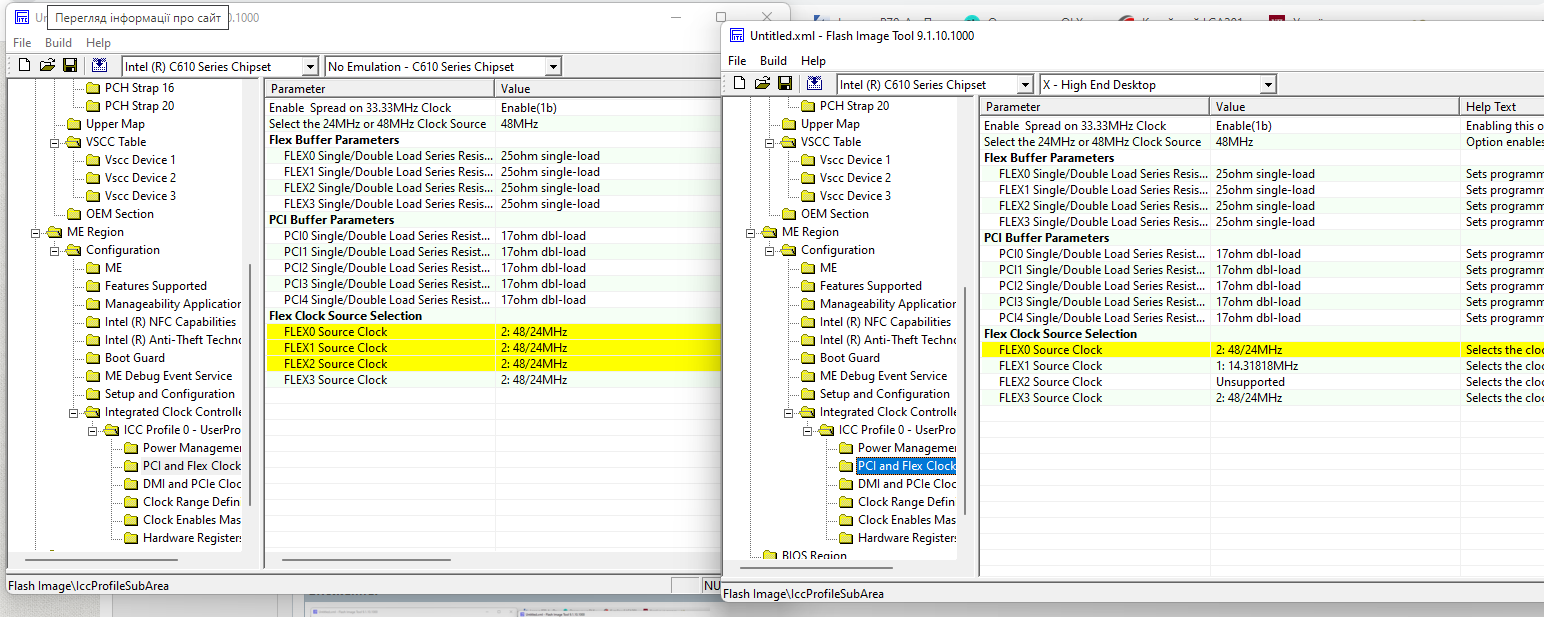Image resolution: width=1544 pixels, height=617 pixels.
Task: Open File menu in No Emulation window
Action: (22, 42)
